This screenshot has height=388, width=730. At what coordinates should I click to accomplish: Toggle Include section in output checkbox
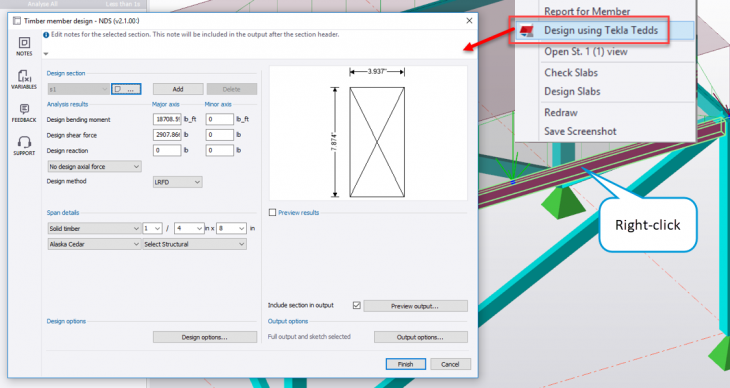(357, 306)
